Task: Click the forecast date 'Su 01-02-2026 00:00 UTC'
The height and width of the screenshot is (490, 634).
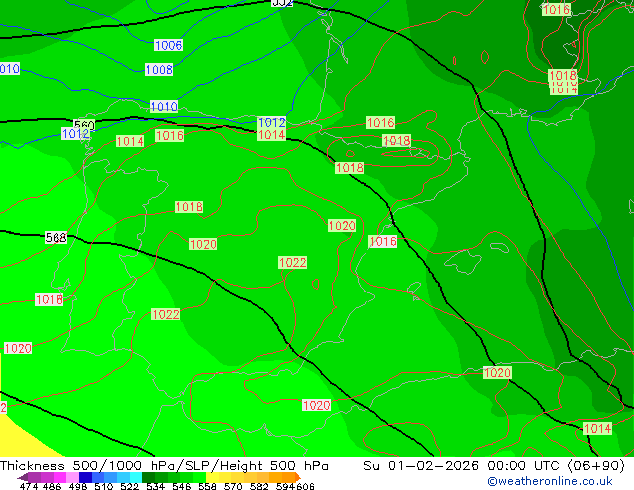Action: click(x=463, y=466)
